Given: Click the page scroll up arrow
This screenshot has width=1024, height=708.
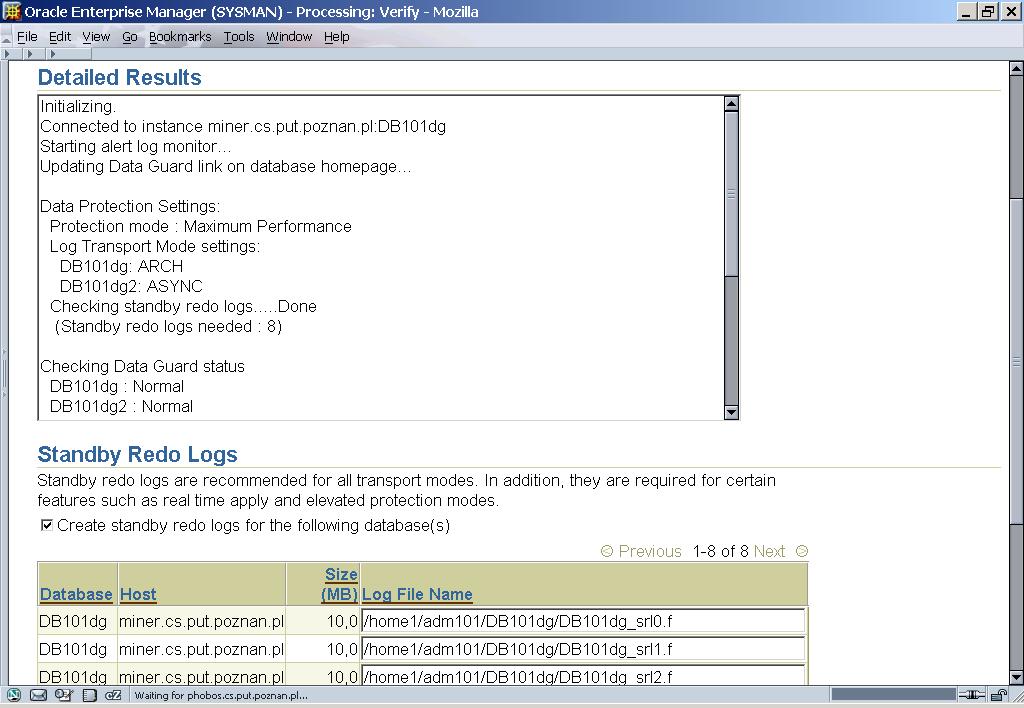Looking at the screenshot, I should click(x=1016, y=68).
